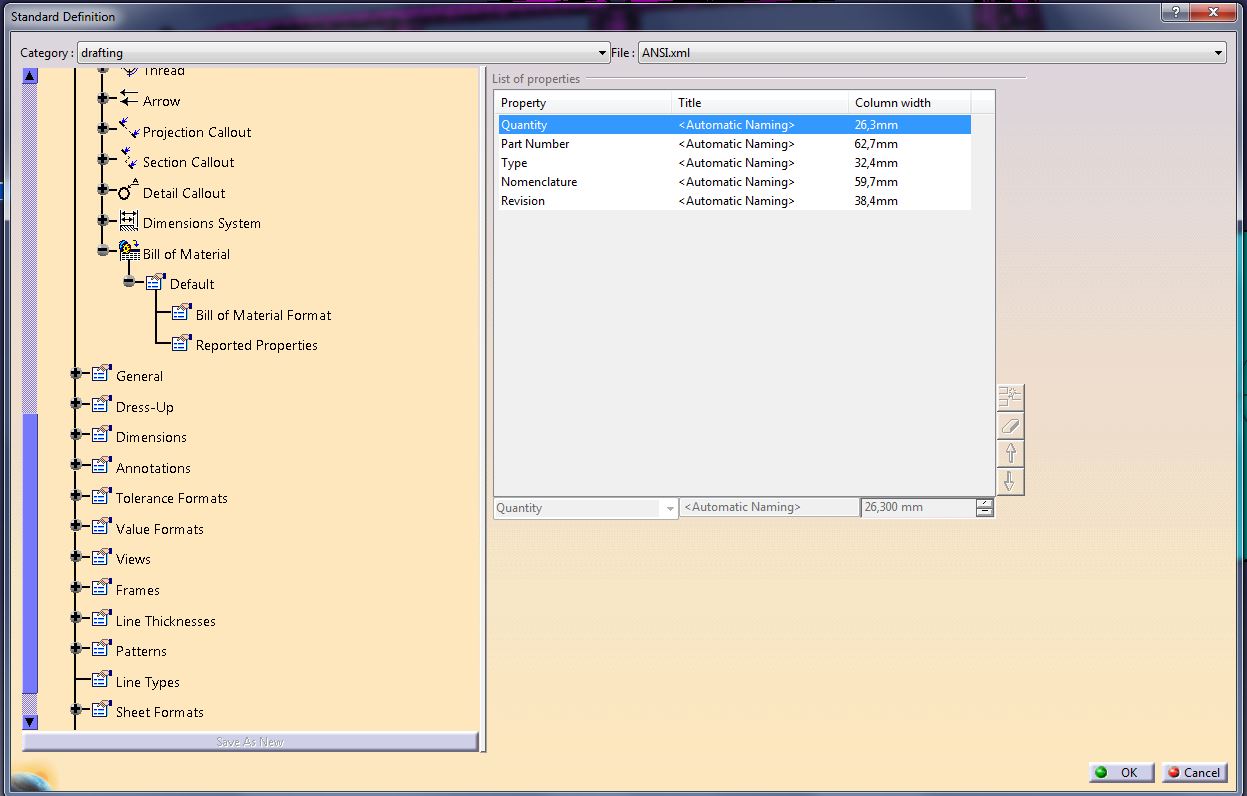
Task: Open the Category drafting dropdown
Action: (x=343, y=53)
